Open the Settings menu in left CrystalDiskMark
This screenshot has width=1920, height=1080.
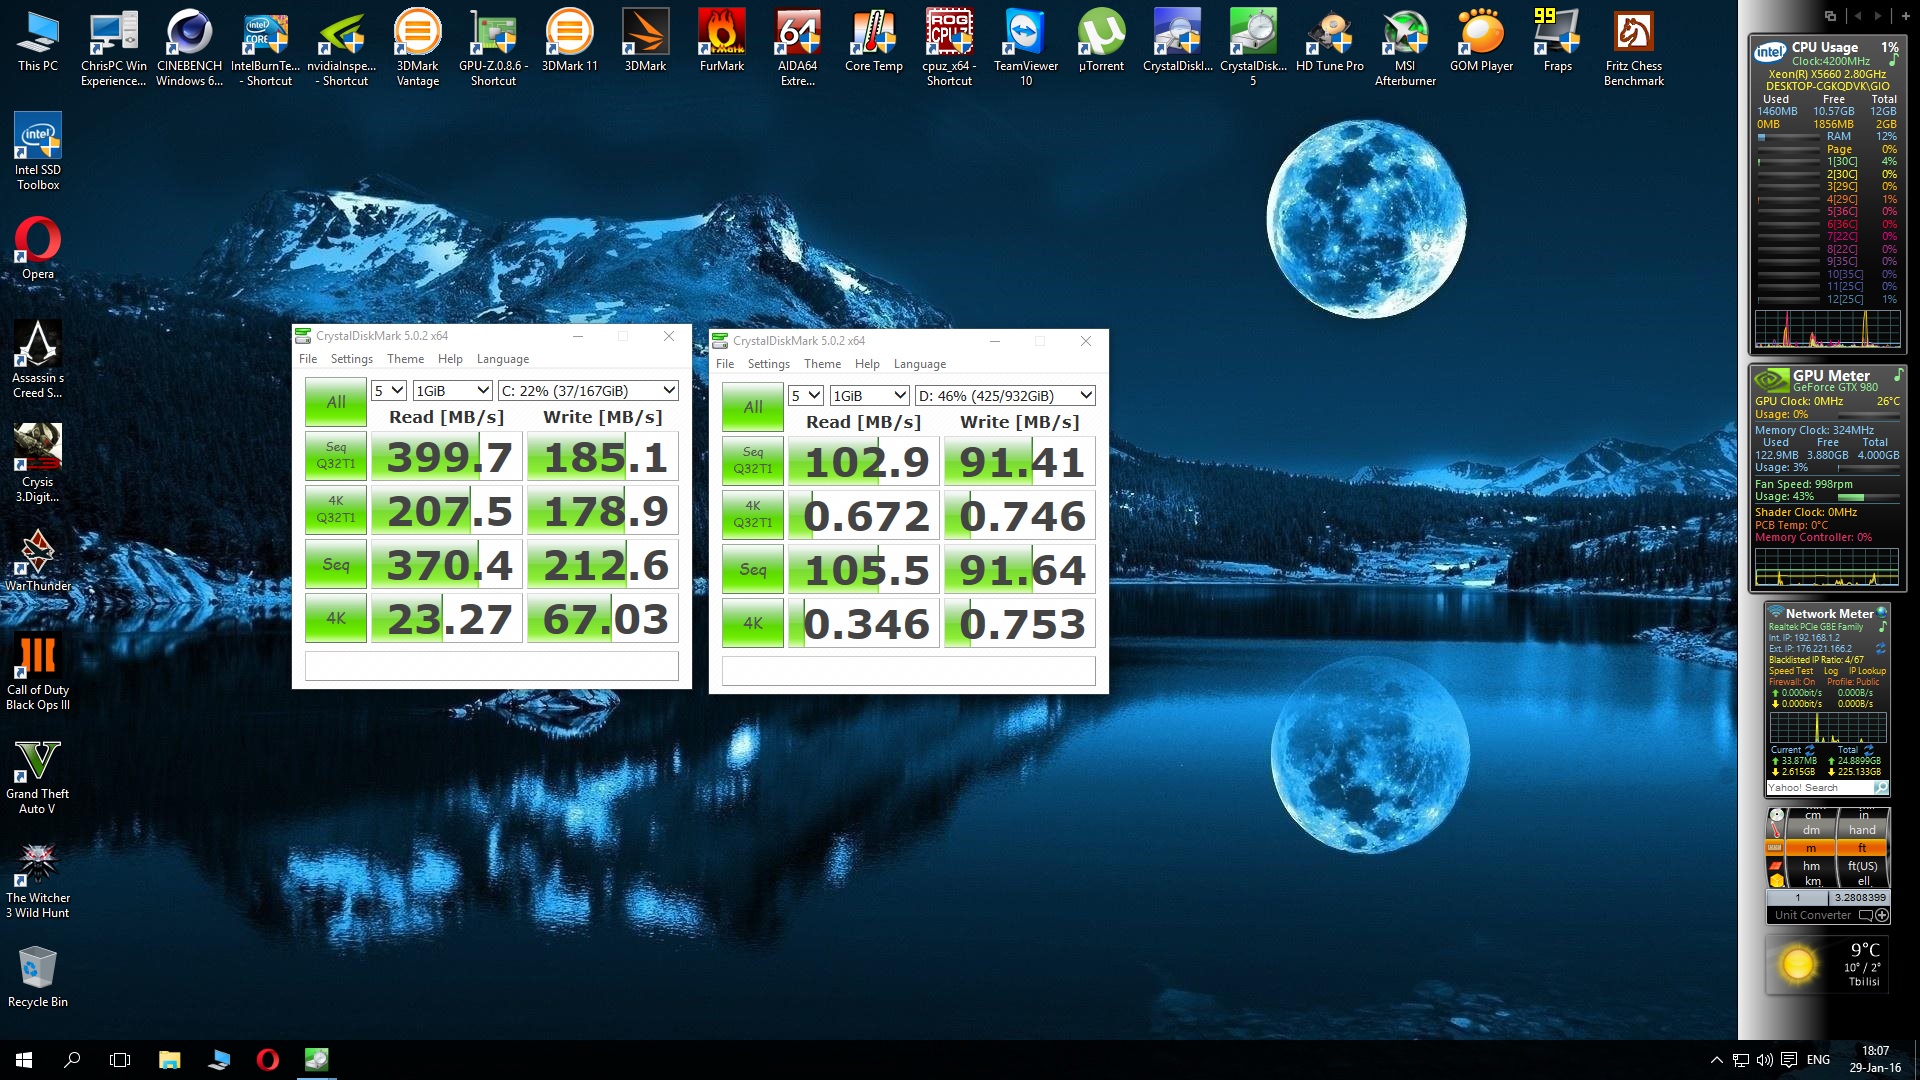(351, 359)
